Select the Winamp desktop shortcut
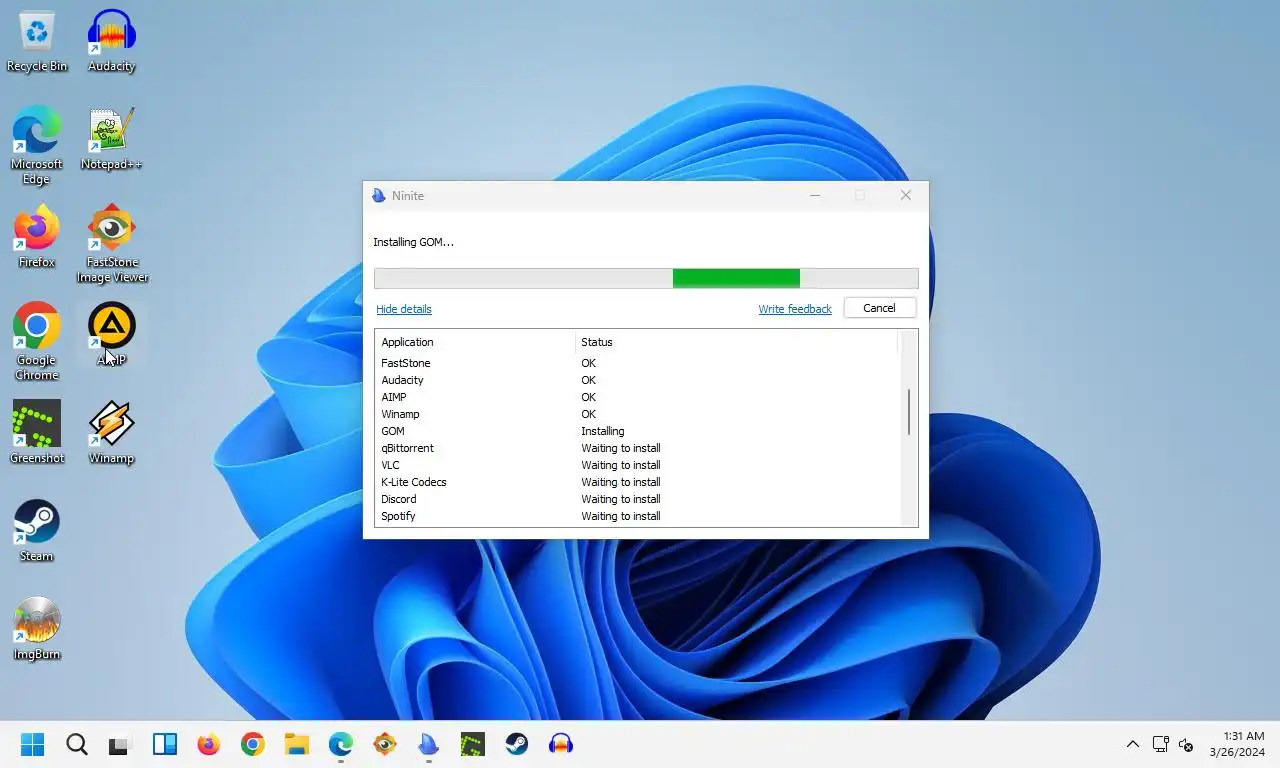1280x768 pixels. (111, 433)
